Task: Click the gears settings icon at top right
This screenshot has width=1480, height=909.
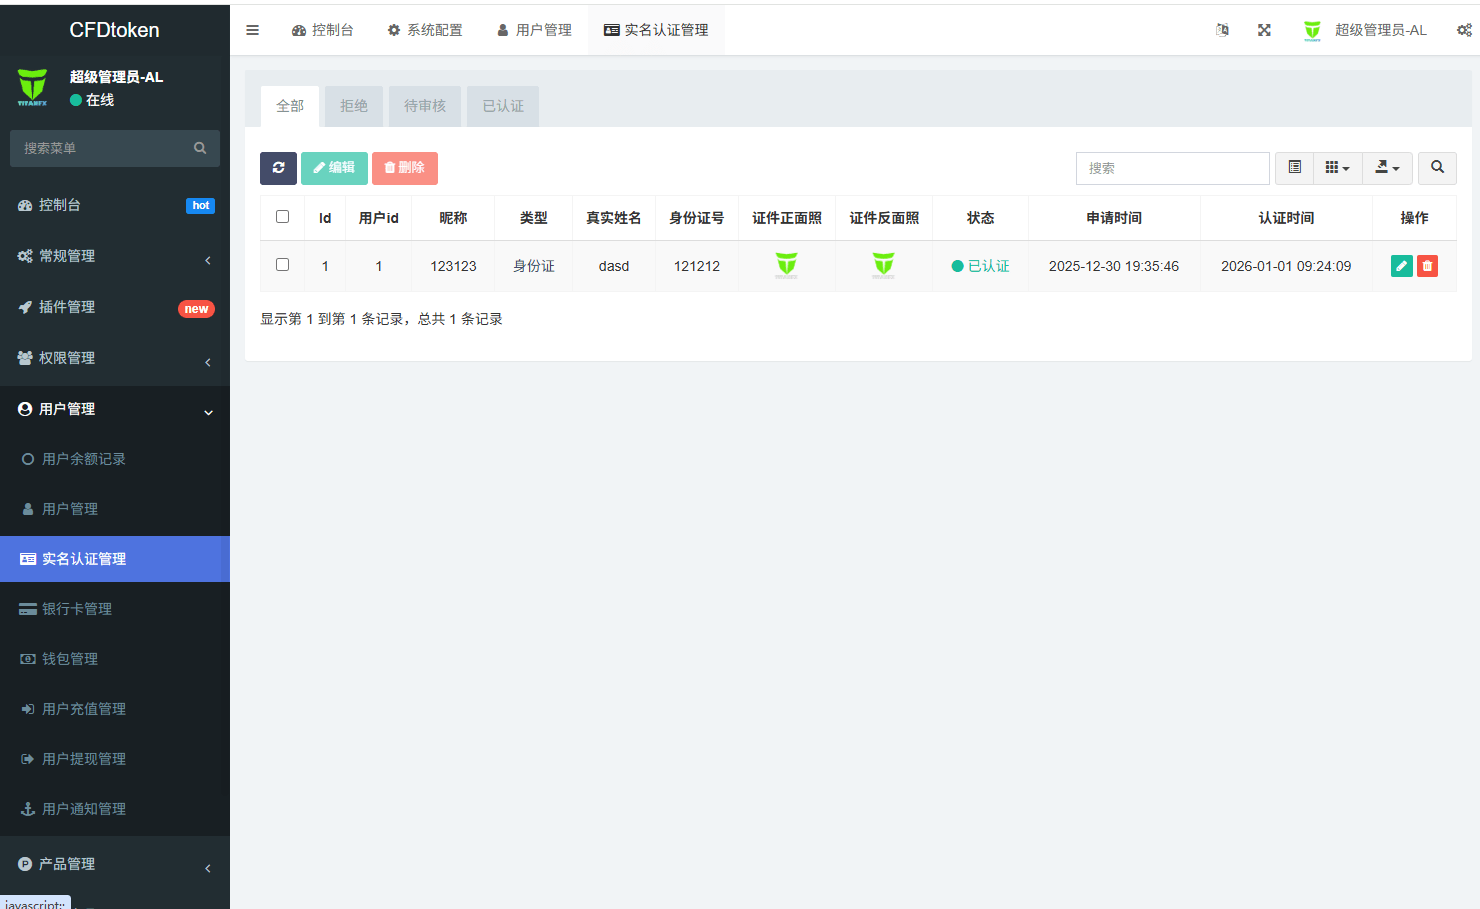Action: pos(1464,30)
